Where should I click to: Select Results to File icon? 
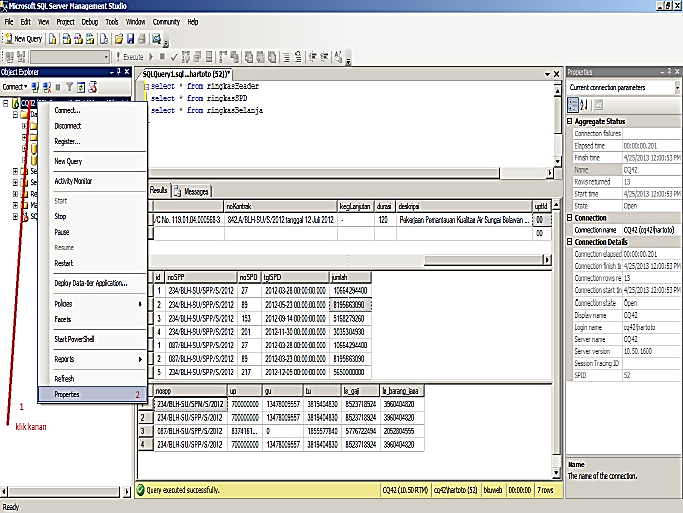point(272,57)
